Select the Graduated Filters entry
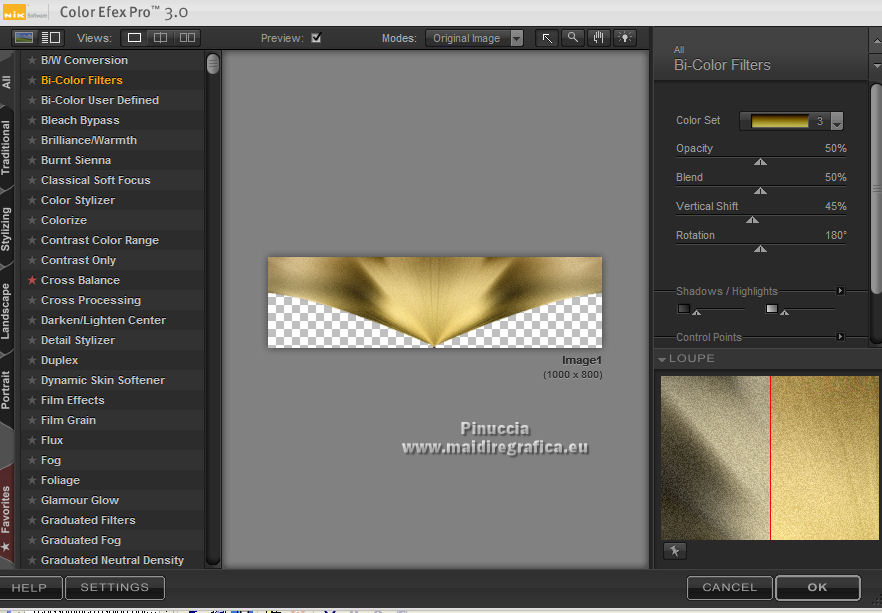882x613 pixels. tap(88, 520)
